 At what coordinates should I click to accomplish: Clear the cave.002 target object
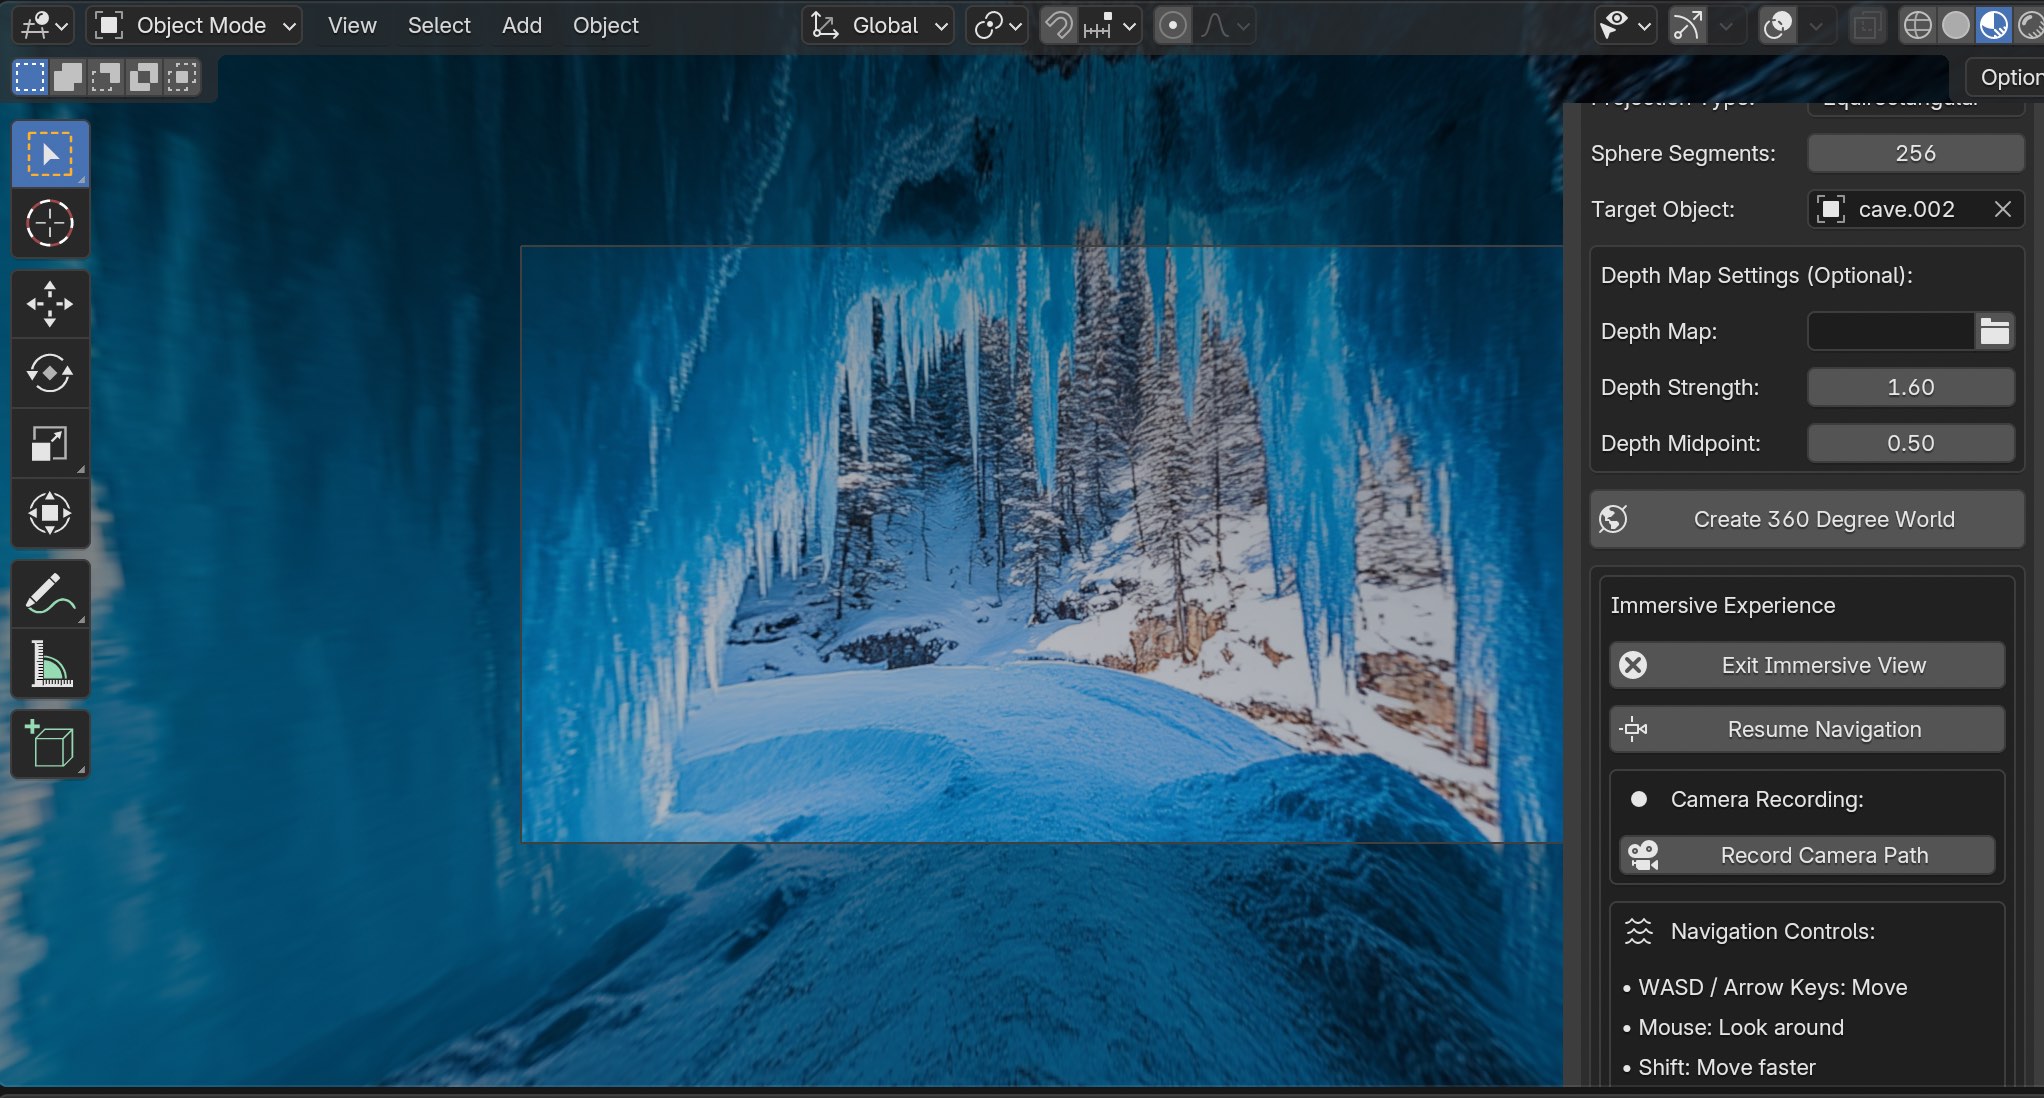coord(2002,209)
